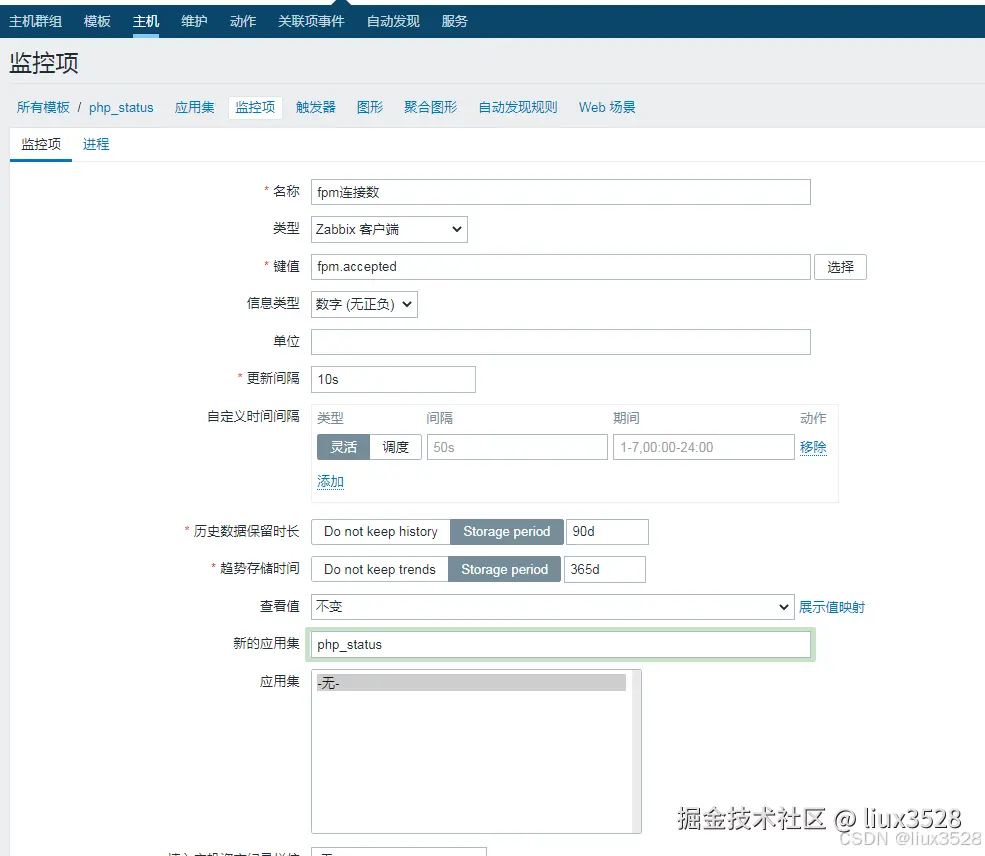This screenshot has height=856, width=985.
Task: Edit the history 90d field
Action: coord(607,531)
